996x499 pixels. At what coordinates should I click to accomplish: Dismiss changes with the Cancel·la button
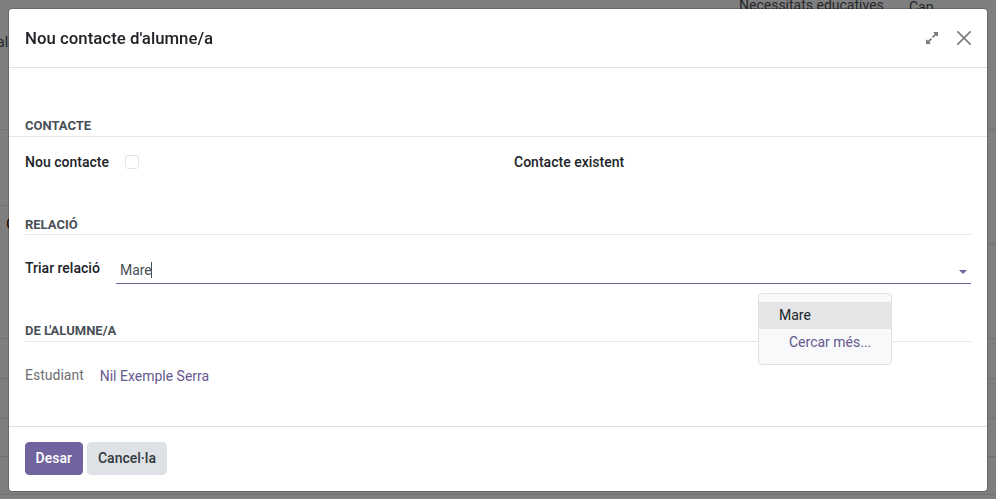[x=127, y=458]
